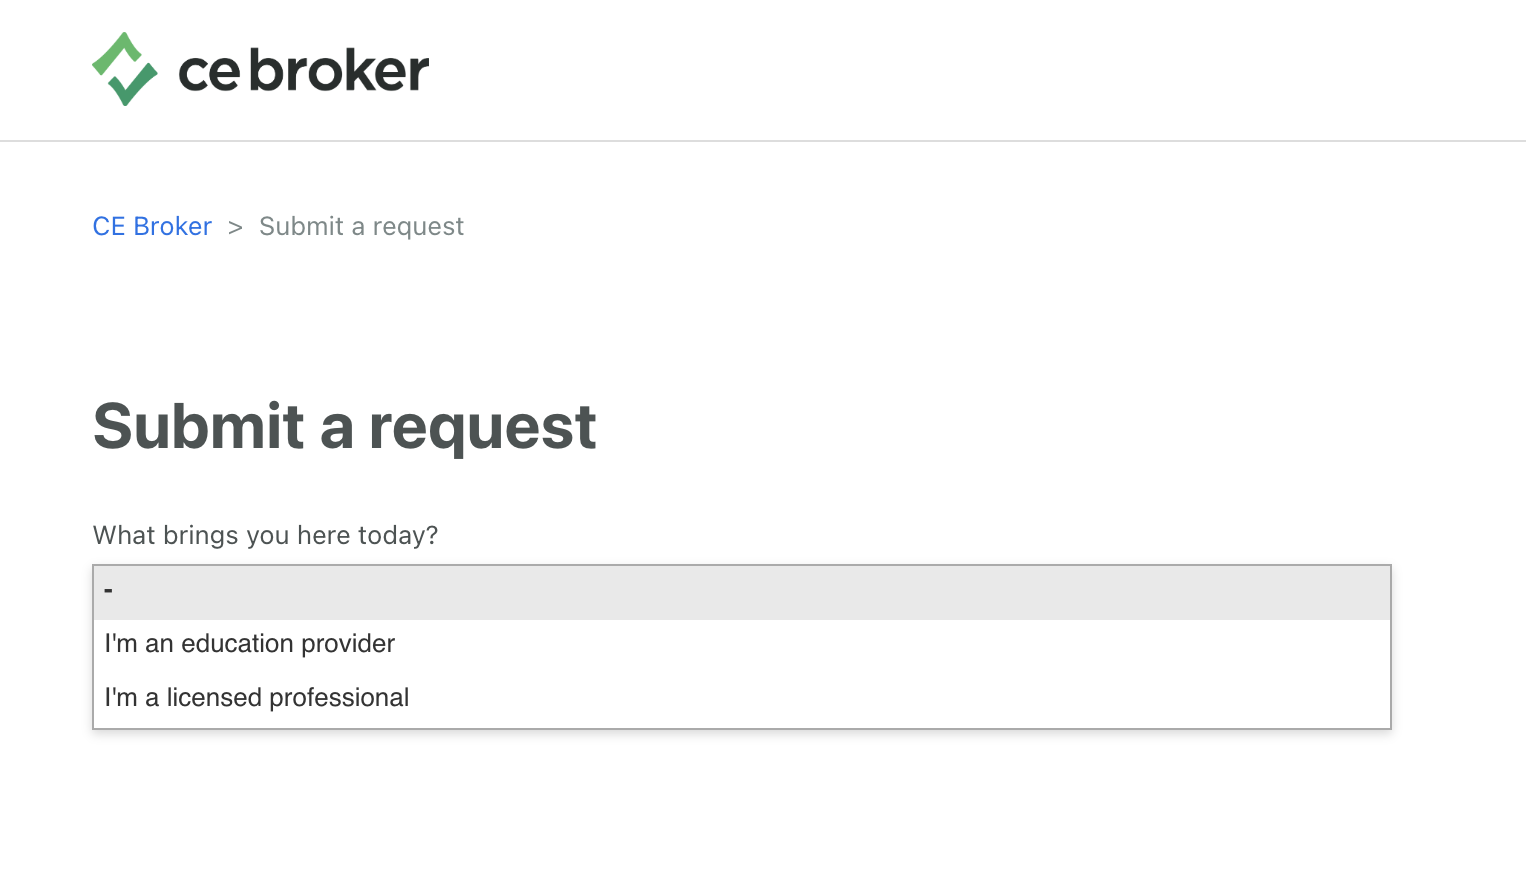Click the word 'broker' in the logo
The height and width of the screenshot is (884, 1526).
339,70
